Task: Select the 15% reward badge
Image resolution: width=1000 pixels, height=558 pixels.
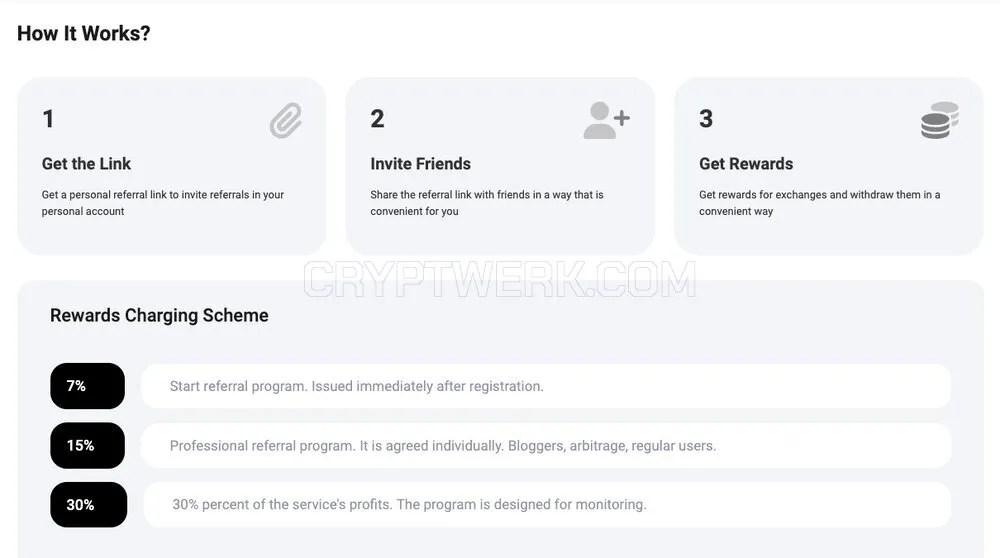Action: [87, 445]
